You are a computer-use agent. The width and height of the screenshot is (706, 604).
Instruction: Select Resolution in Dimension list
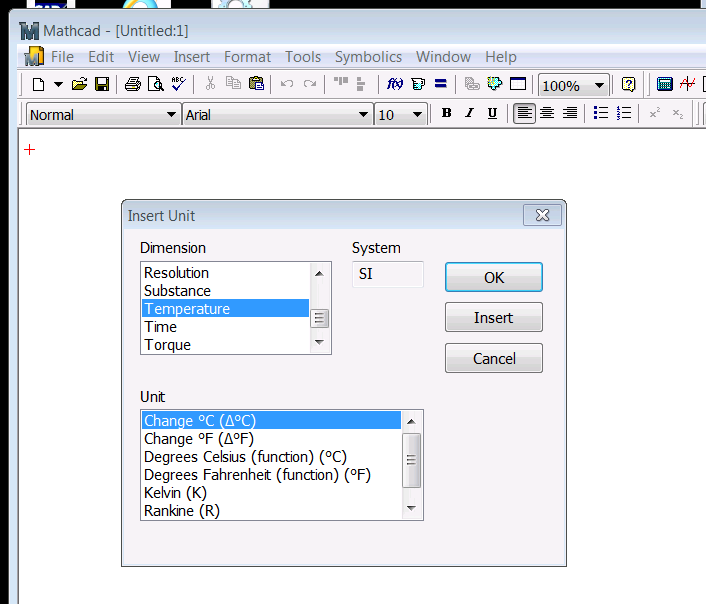226,272
